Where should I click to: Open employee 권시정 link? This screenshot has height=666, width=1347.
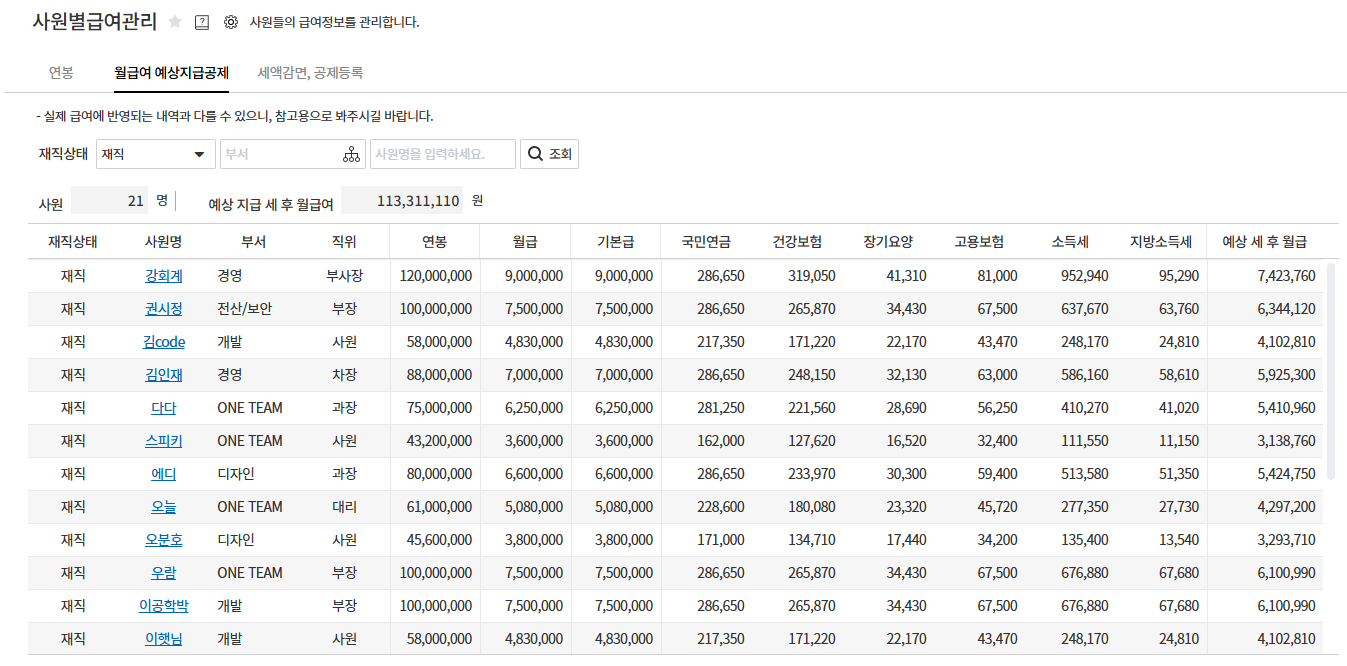(163, 309)
